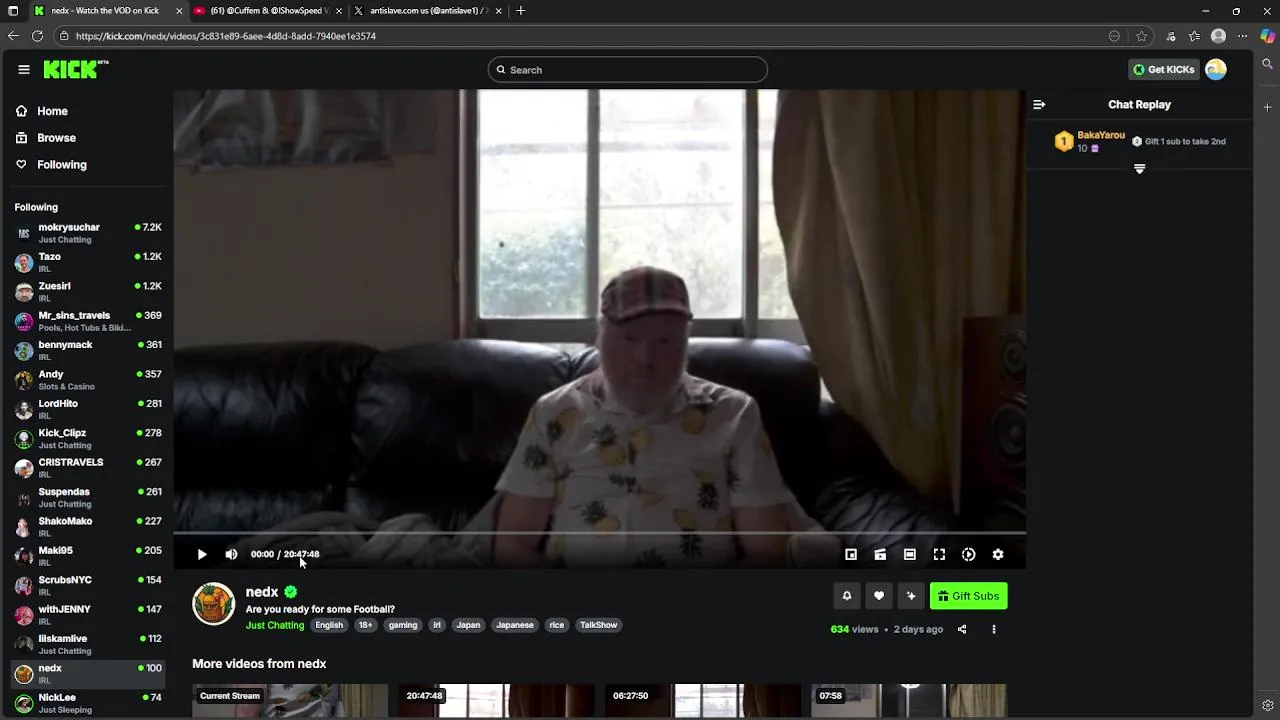
Task: Open playback speed control
Action: [x=968, y=554]
